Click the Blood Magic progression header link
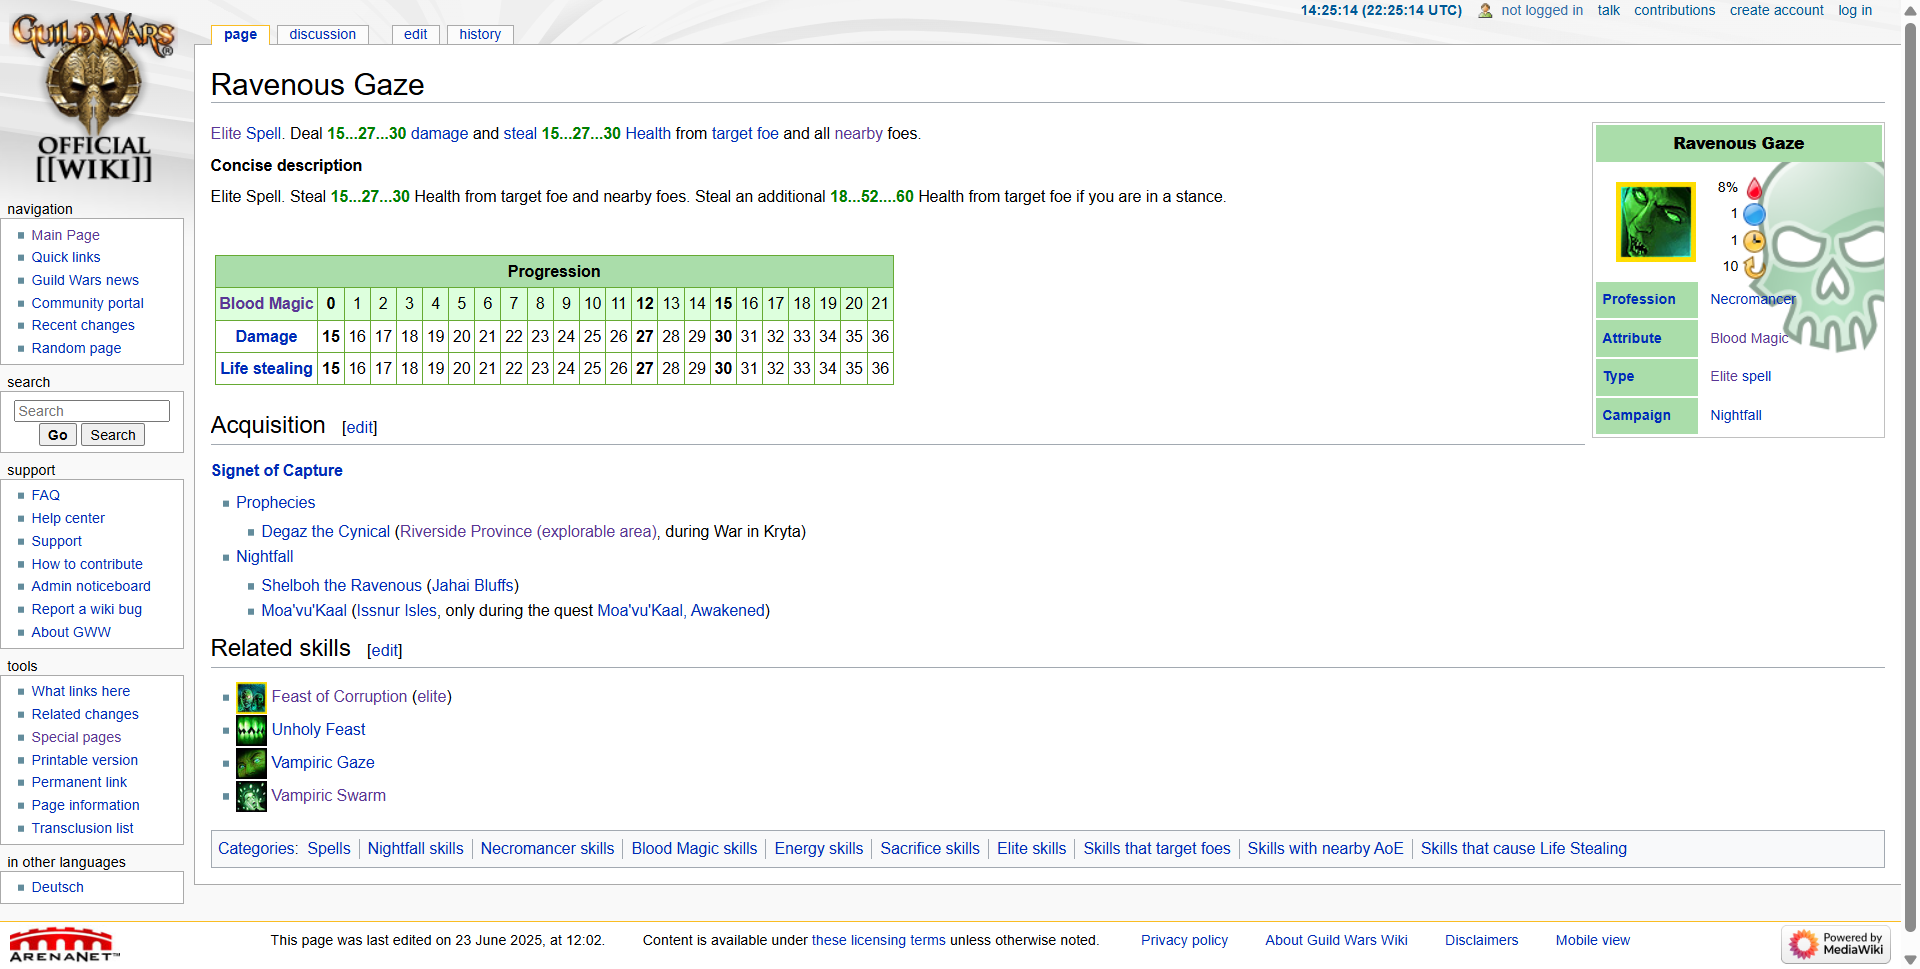The width and height of the screenshot is (1920, 969). (266, 304)
